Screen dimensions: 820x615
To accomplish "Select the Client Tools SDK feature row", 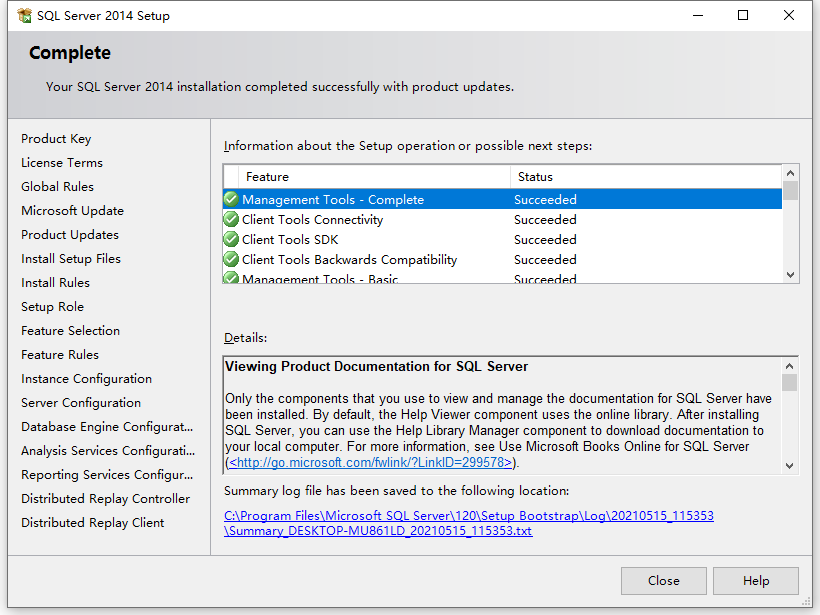I will click(x=503, y=240).
